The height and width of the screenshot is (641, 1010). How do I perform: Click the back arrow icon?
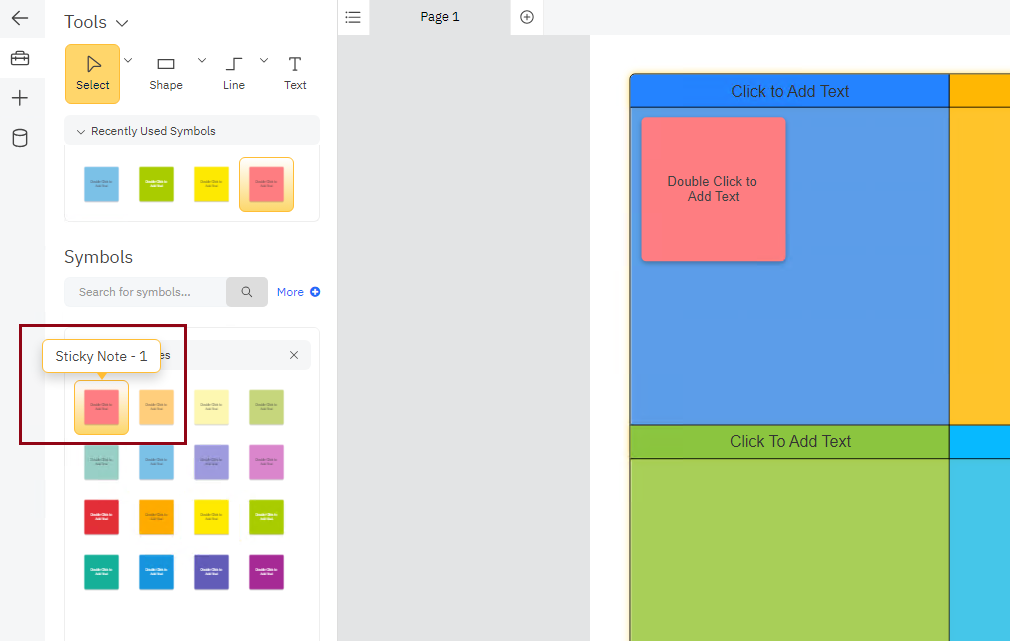[20, 18]
